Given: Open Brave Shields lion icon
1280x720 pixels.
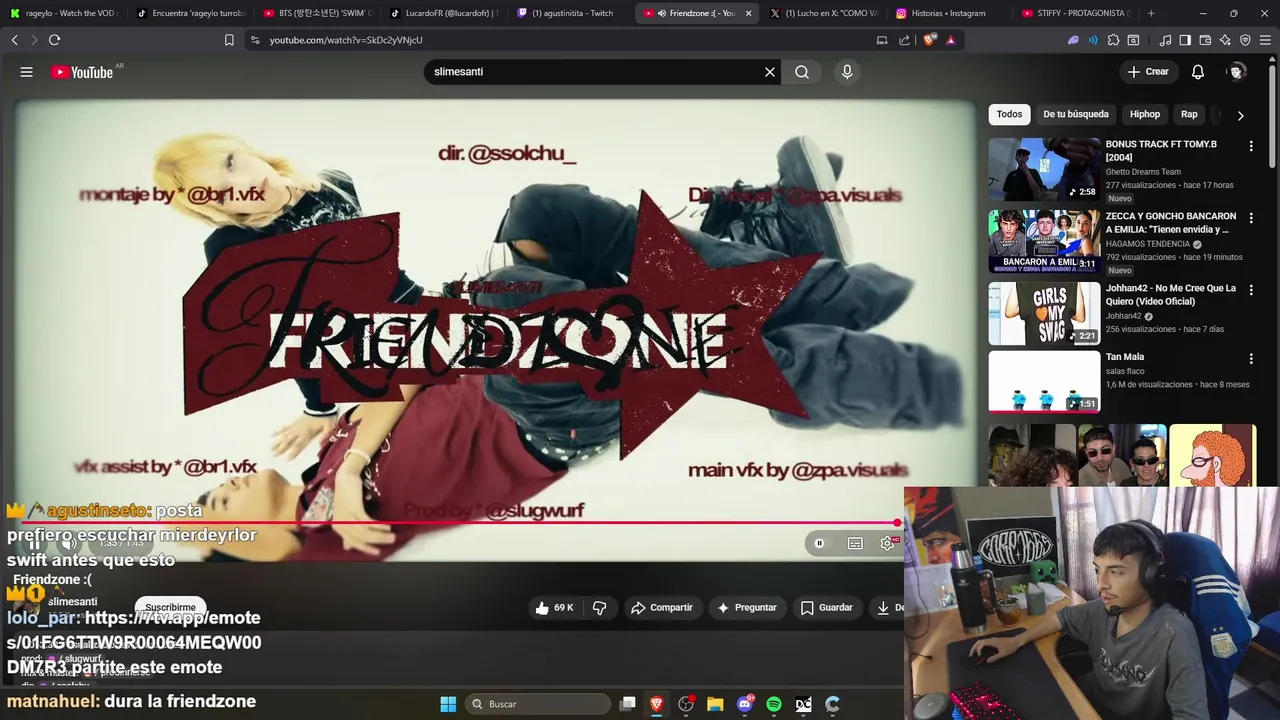Looking at the screenshot, I should [x=930, y=40].
